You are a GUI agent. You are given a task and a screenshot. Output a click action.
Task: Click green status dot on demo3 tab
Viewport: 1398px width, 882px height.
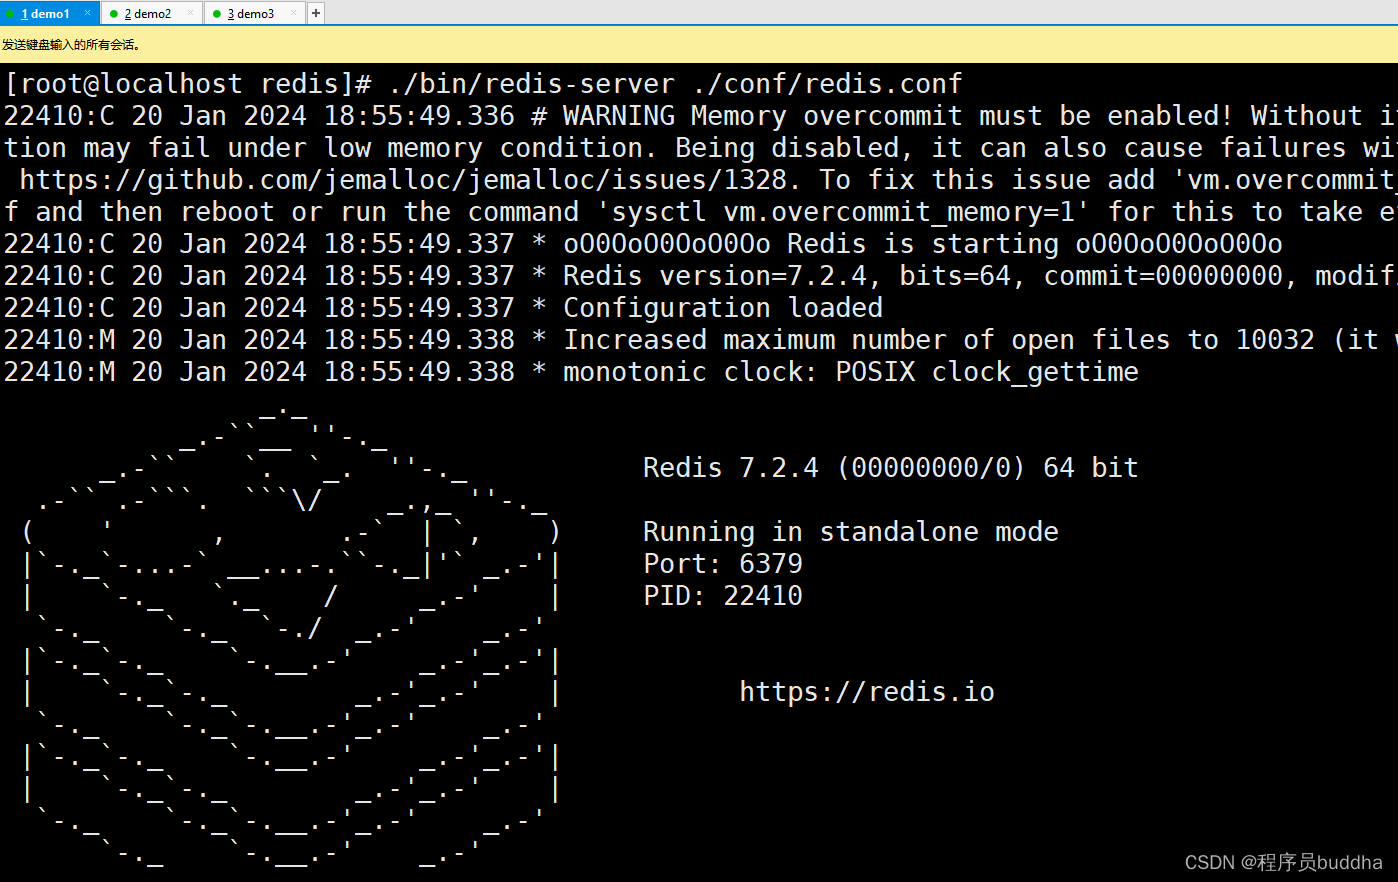(217, 14)
